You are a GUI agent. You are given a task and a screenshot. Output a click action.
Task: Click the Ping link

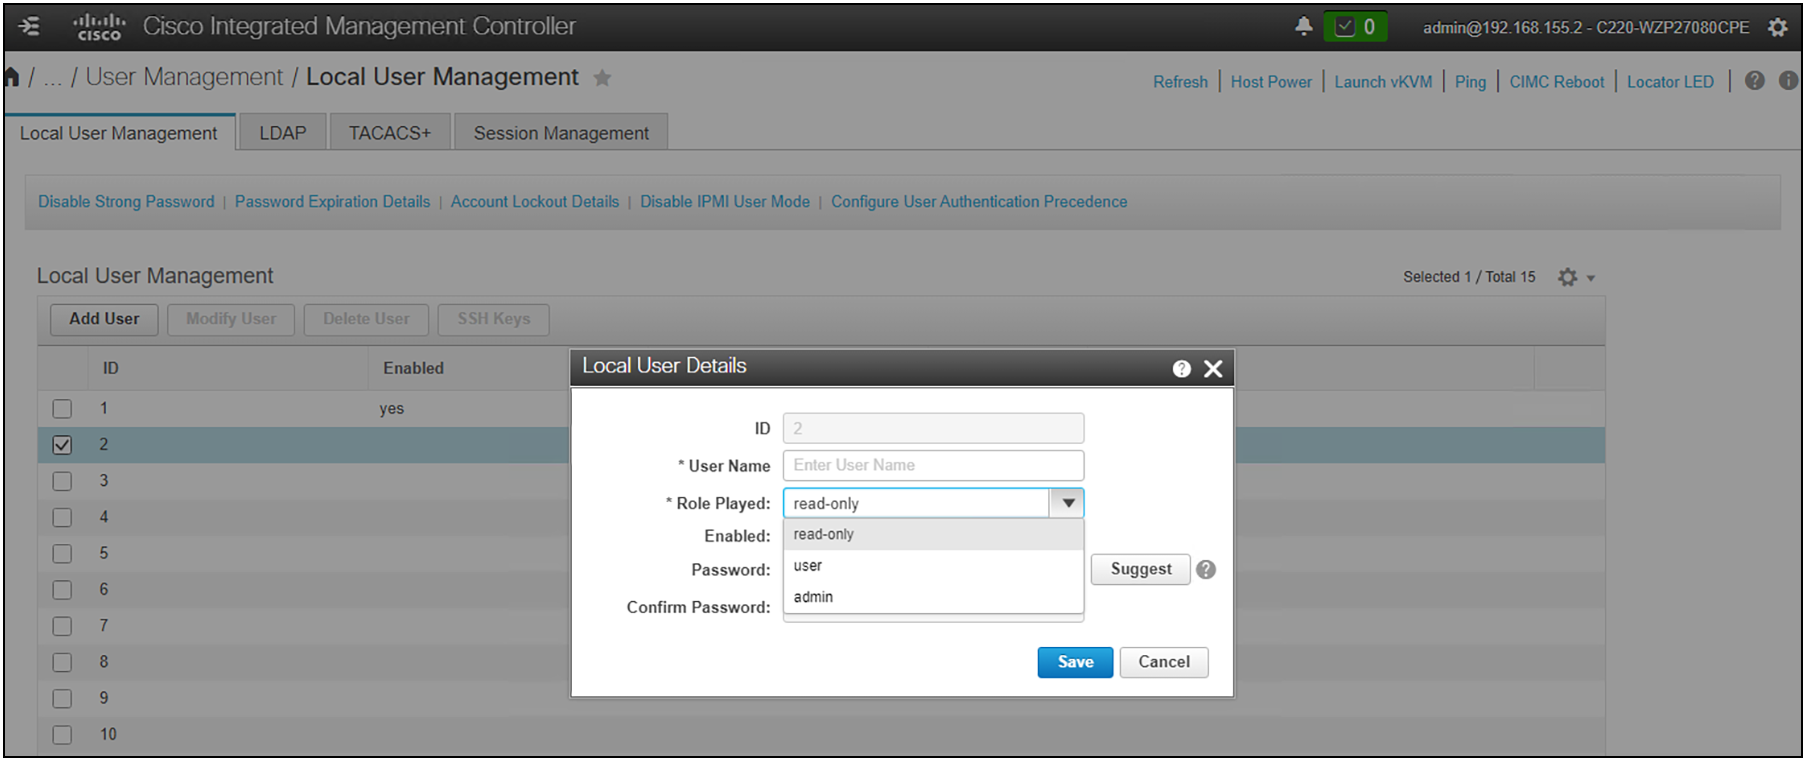coord(1470,82)
